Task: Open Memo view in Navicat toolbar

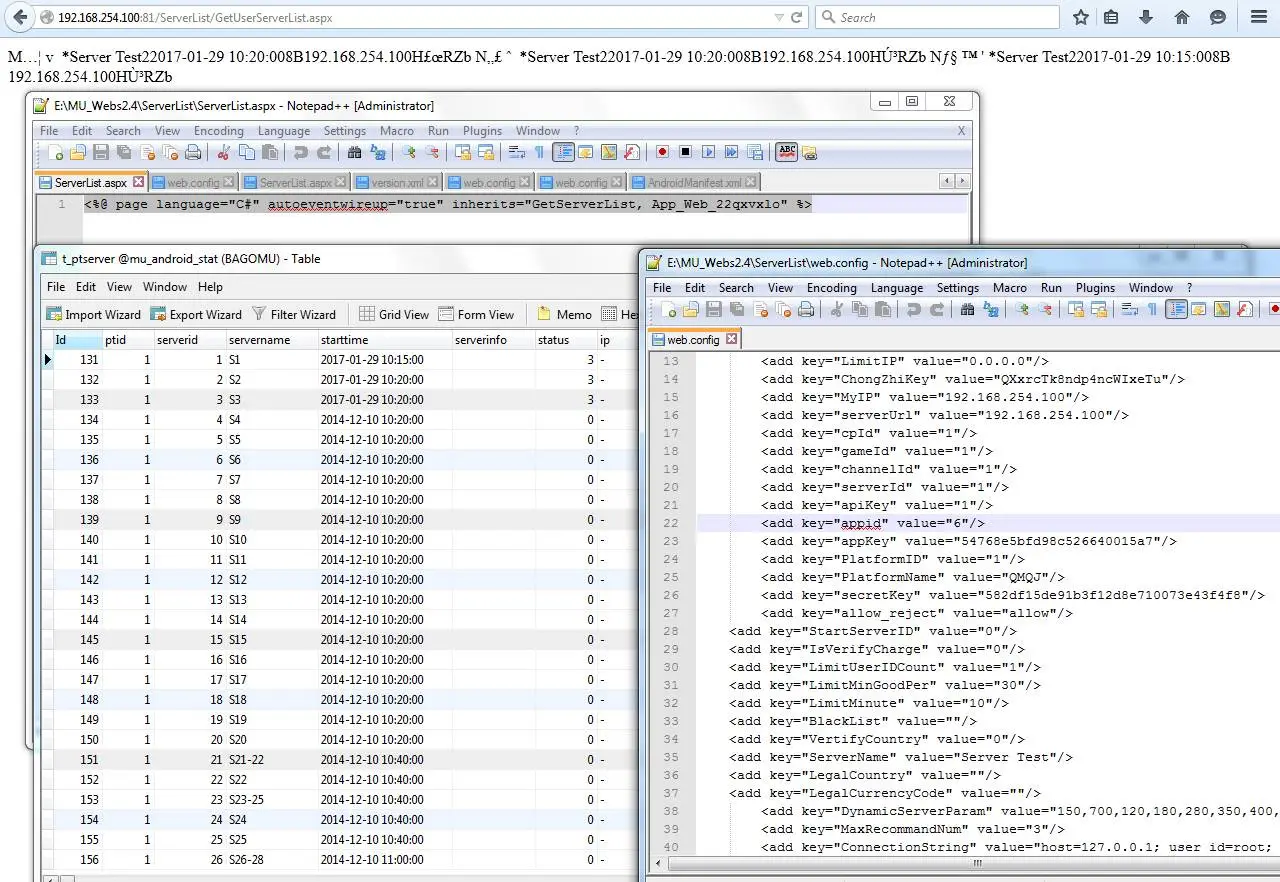Action: [x=564, y=314]
